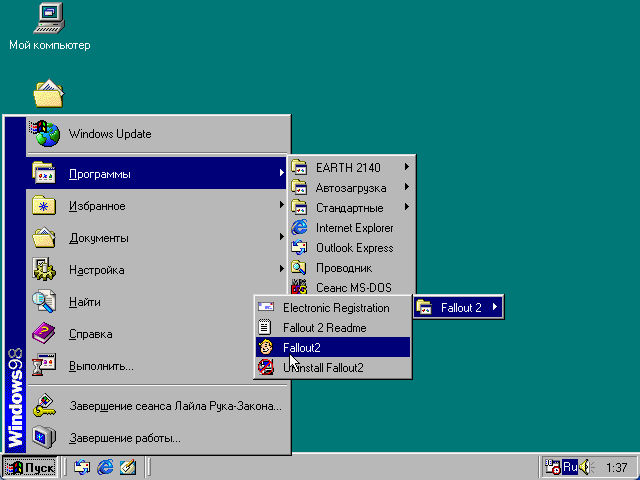Click the Windows Update globe icon
This screenshot has width=640, height=480.
[x=45, y=133]
